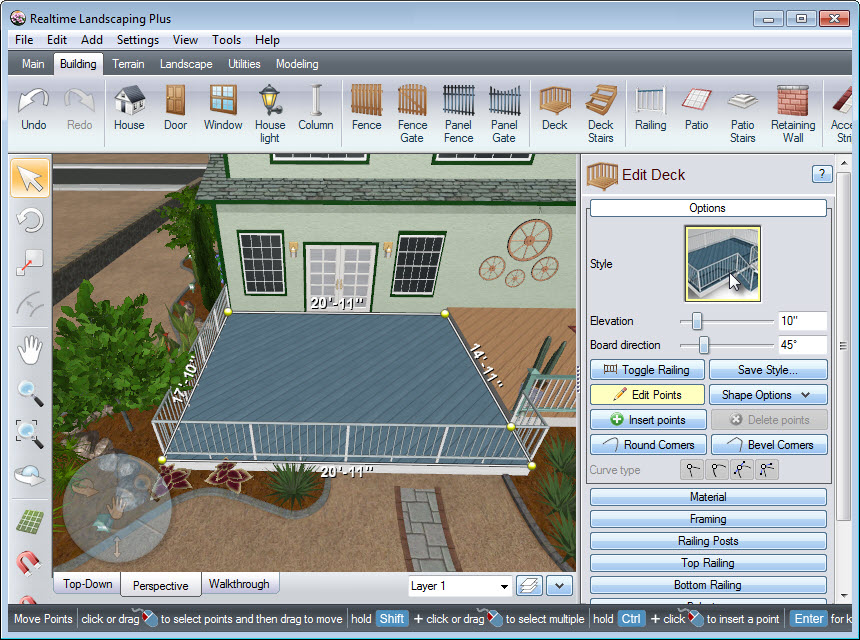The width and height of the screenshot is (860, 640).
Task: Expand the Material section
Action: [708, 497]
